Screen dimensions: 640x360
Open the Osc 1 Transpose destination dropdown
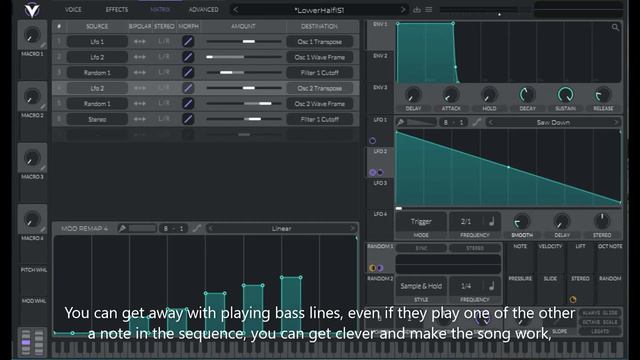pyautogui.click(x=320, y=42)
